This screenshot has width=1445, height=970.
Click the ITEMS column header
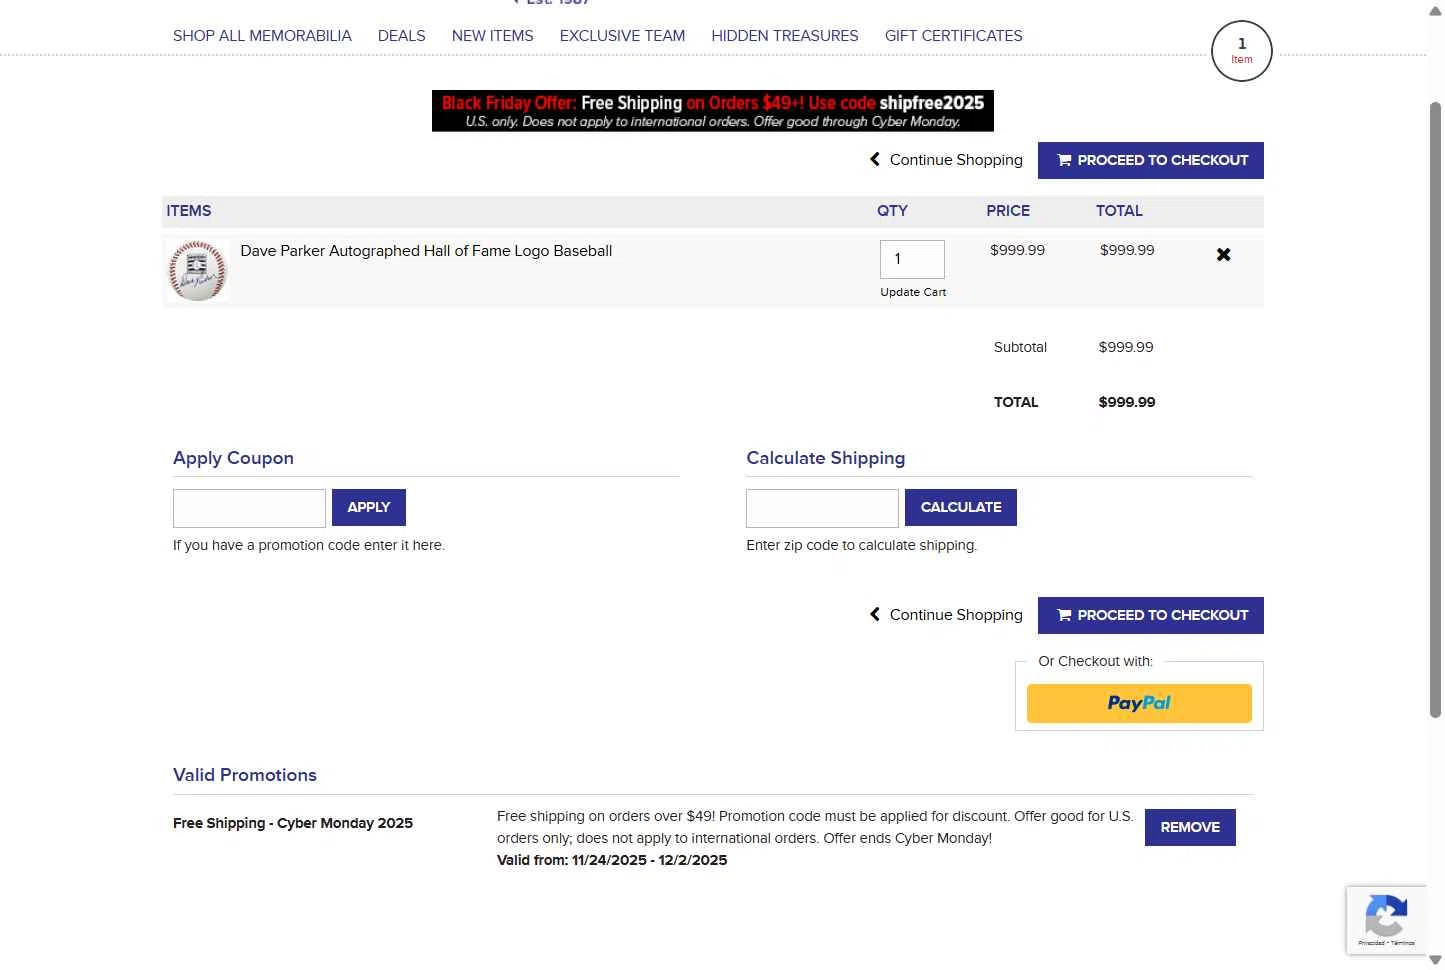(189, 211)
